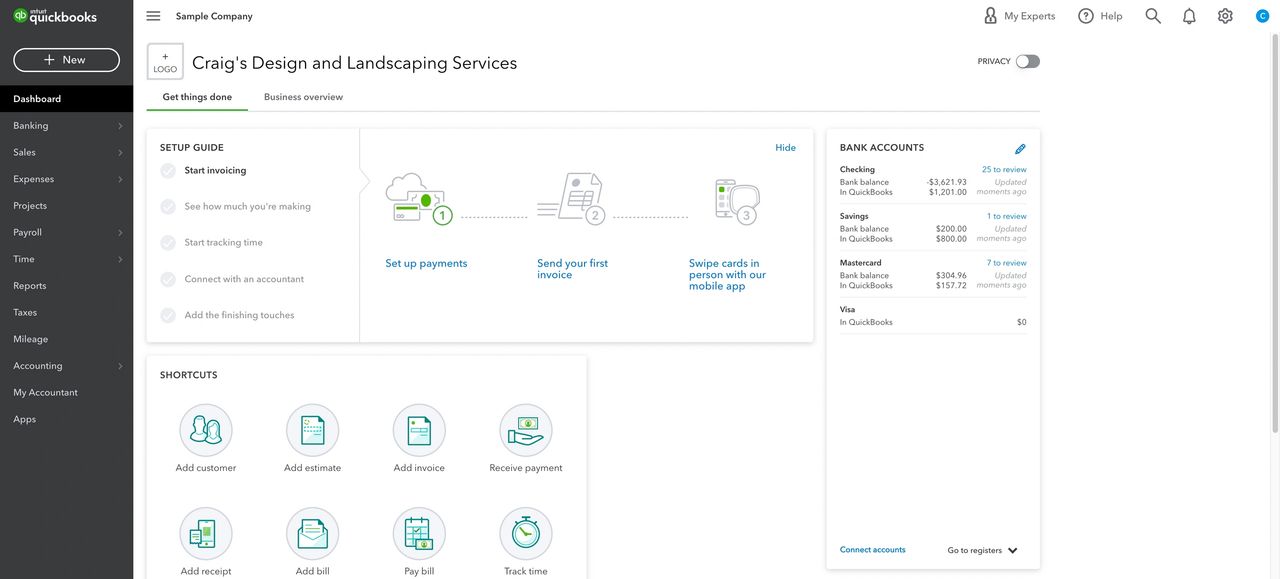Image resolution: width=1280 pixels, height=579 pixels.
Task: Expand the Banking sidebar submenu
Action: pos(120,126)
